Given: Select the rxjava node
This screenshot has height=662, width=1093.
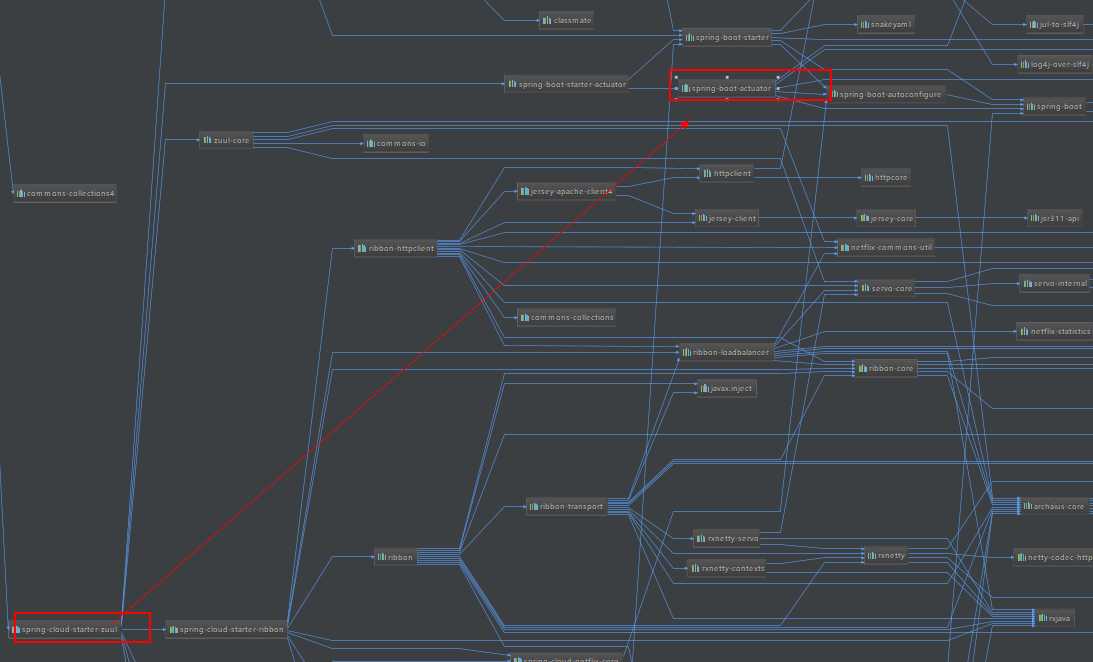Looking at the screenshot, I should pos(1054,618).
